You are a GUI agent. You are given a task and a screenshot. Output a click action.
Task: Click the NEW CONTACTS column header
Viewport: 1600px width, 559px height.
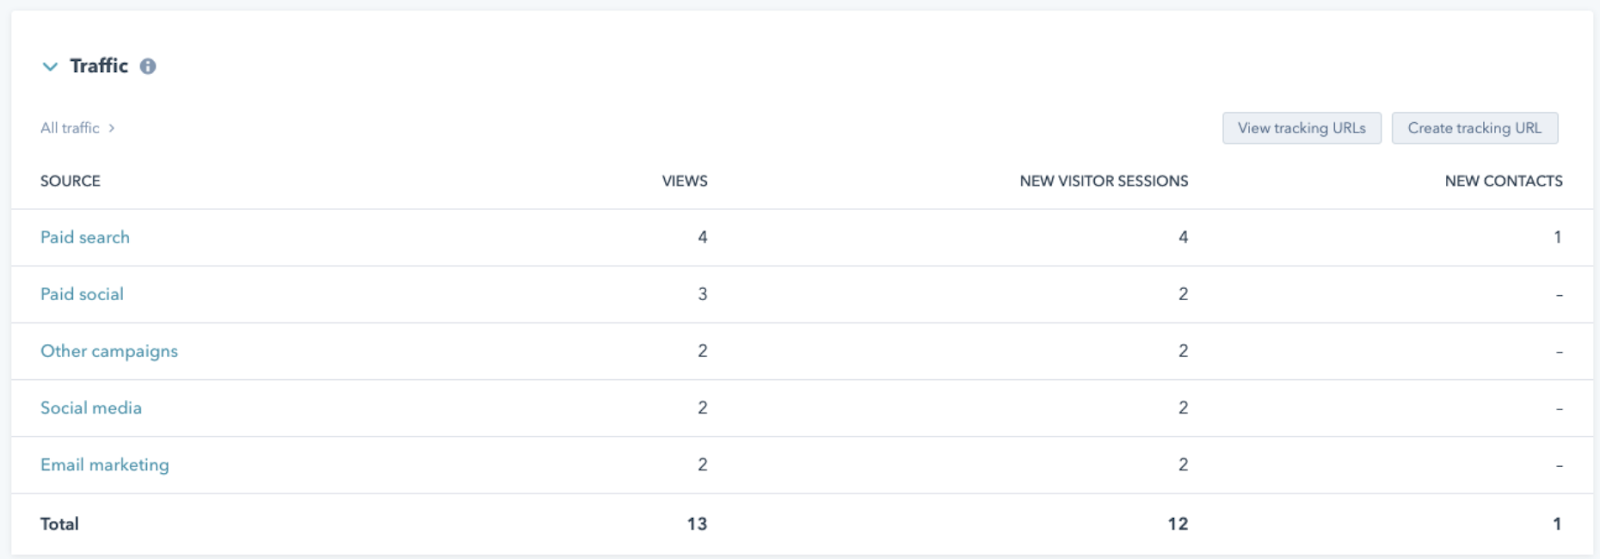click(1503, 181)
